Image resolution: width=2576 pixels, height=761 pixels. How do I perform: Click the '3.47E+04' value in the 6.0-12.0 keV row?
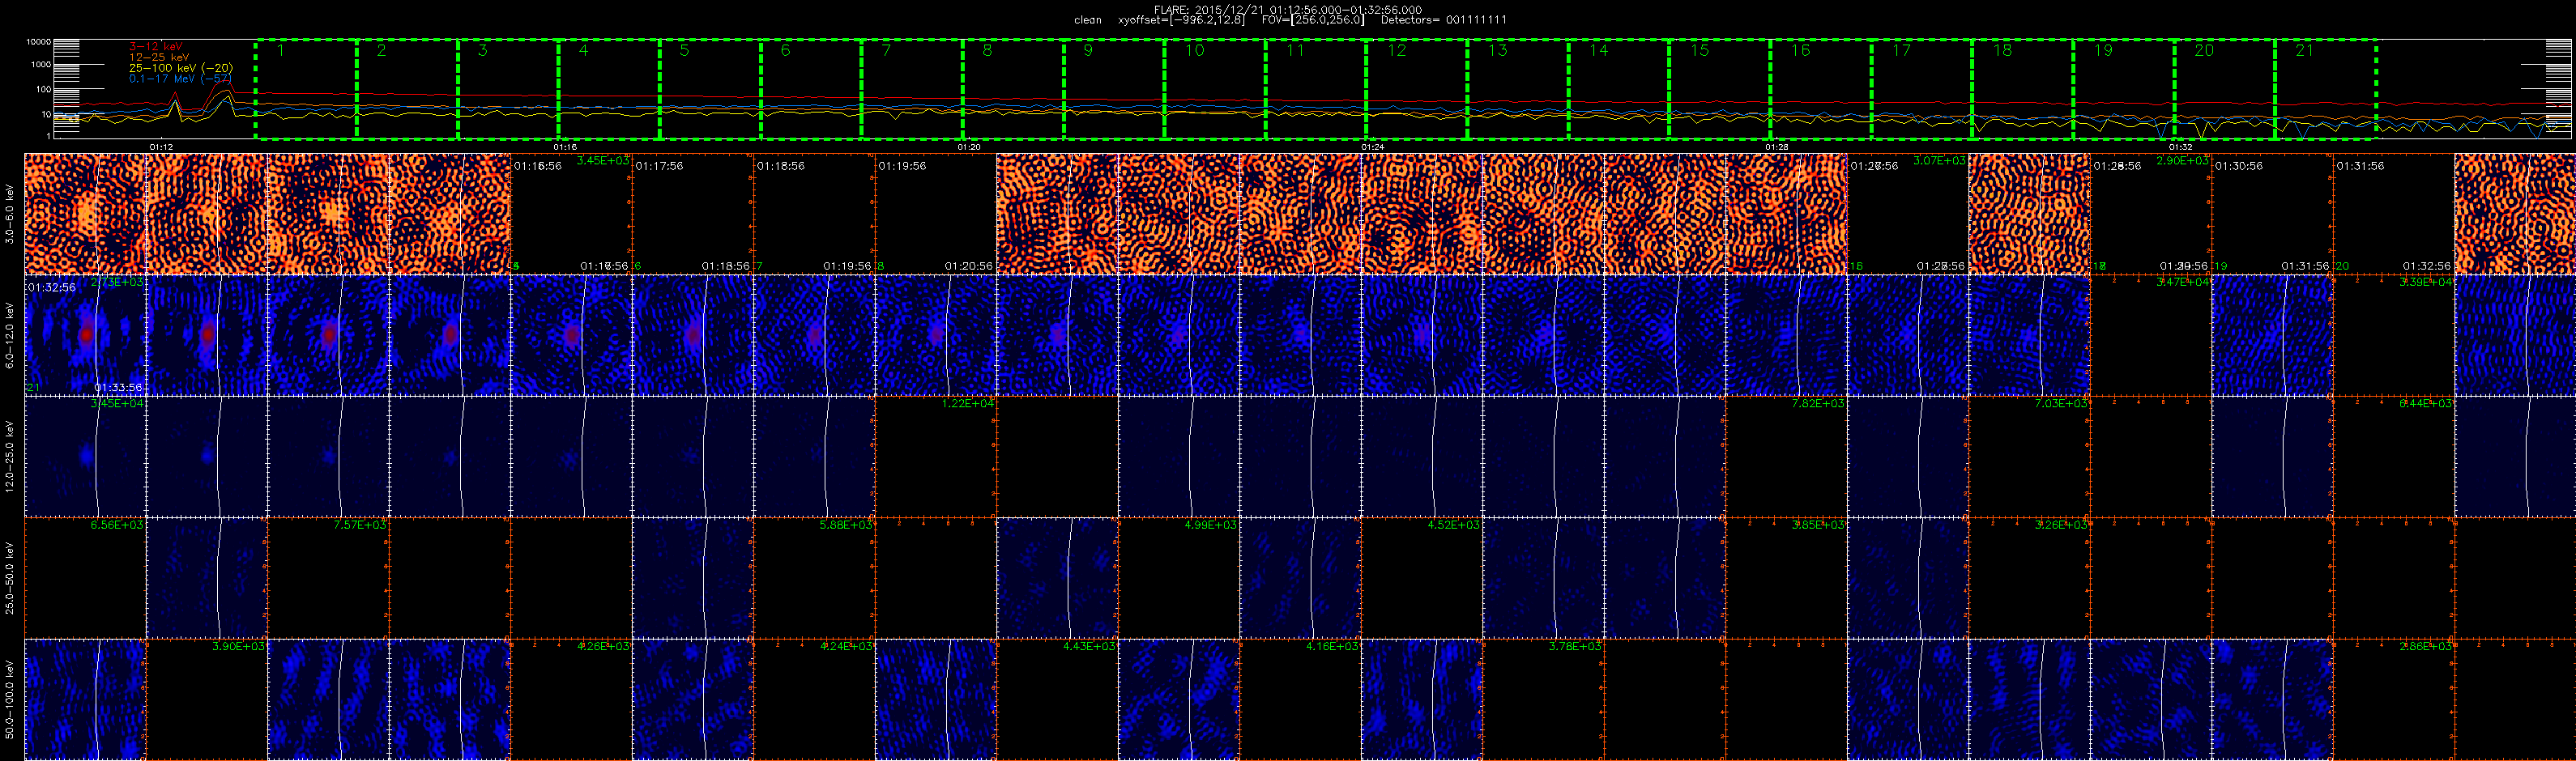[x=2182, y=282]
